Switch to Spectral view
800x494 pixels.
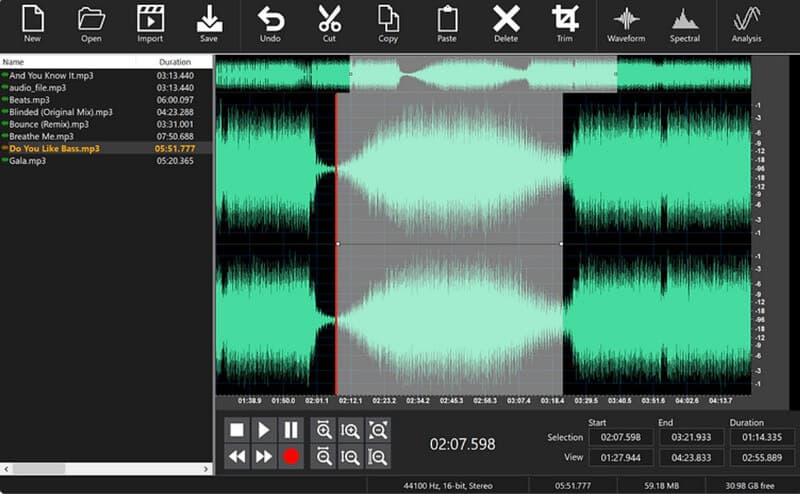(x=684, y=23)
